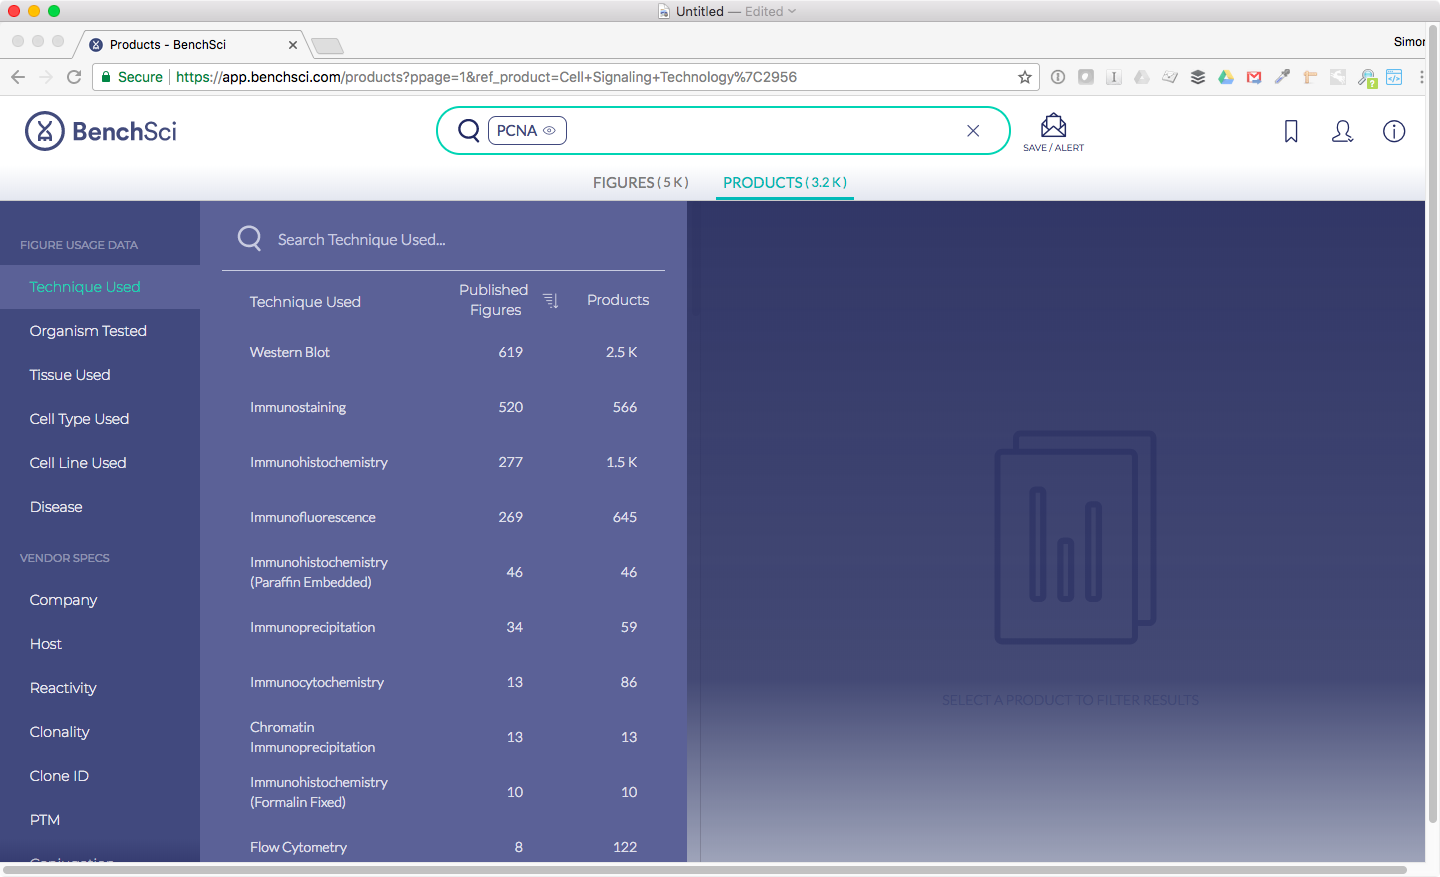Click the main search magnifier icon
Screen dimensions: 1440x877
coord(468,130)
